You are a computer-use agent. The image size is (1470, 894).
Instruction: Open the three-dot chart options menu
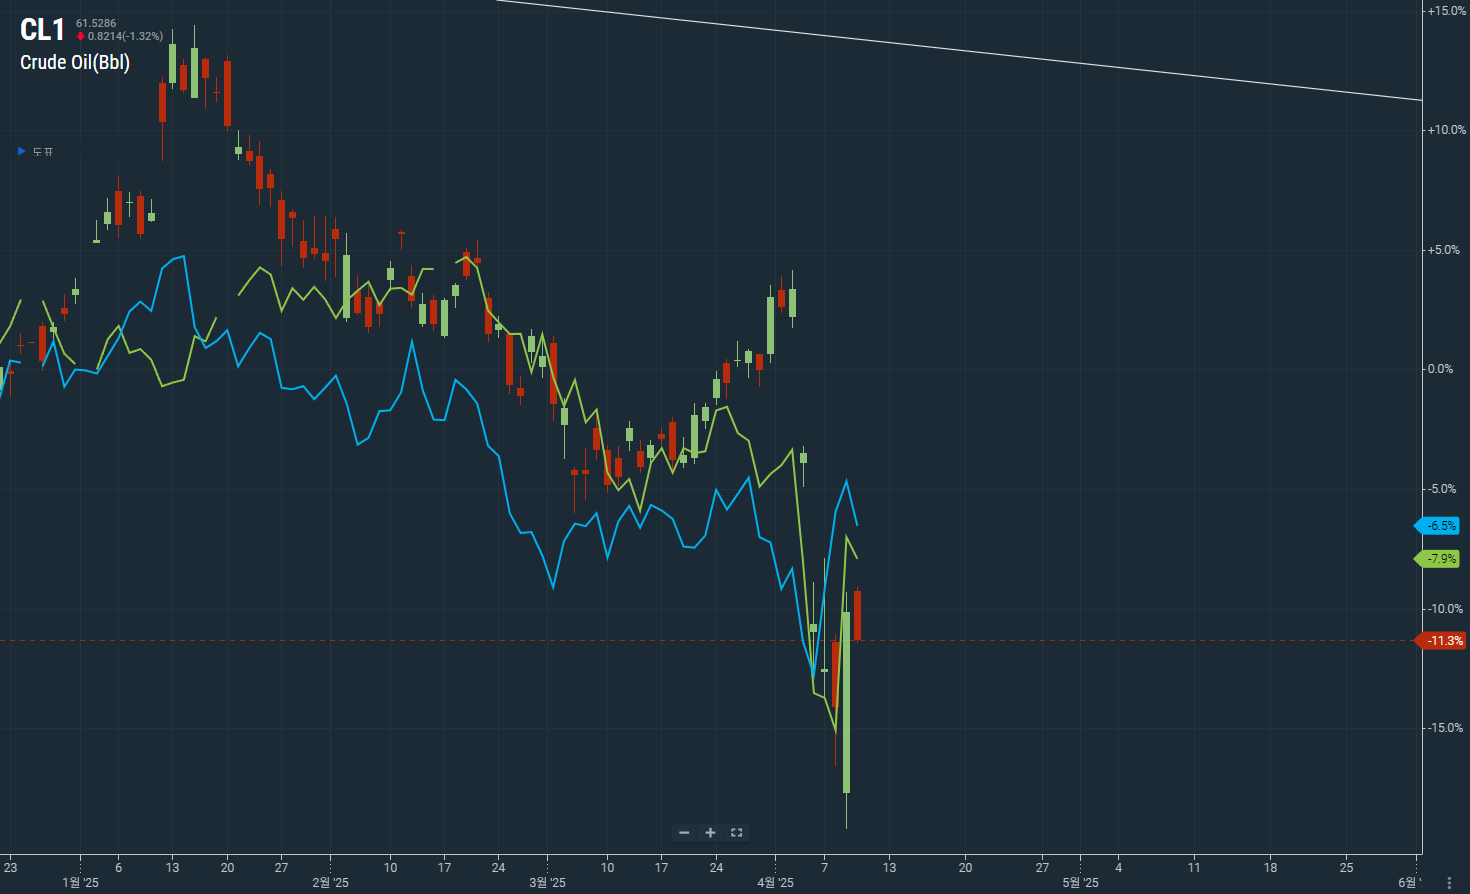[1449, 882]
